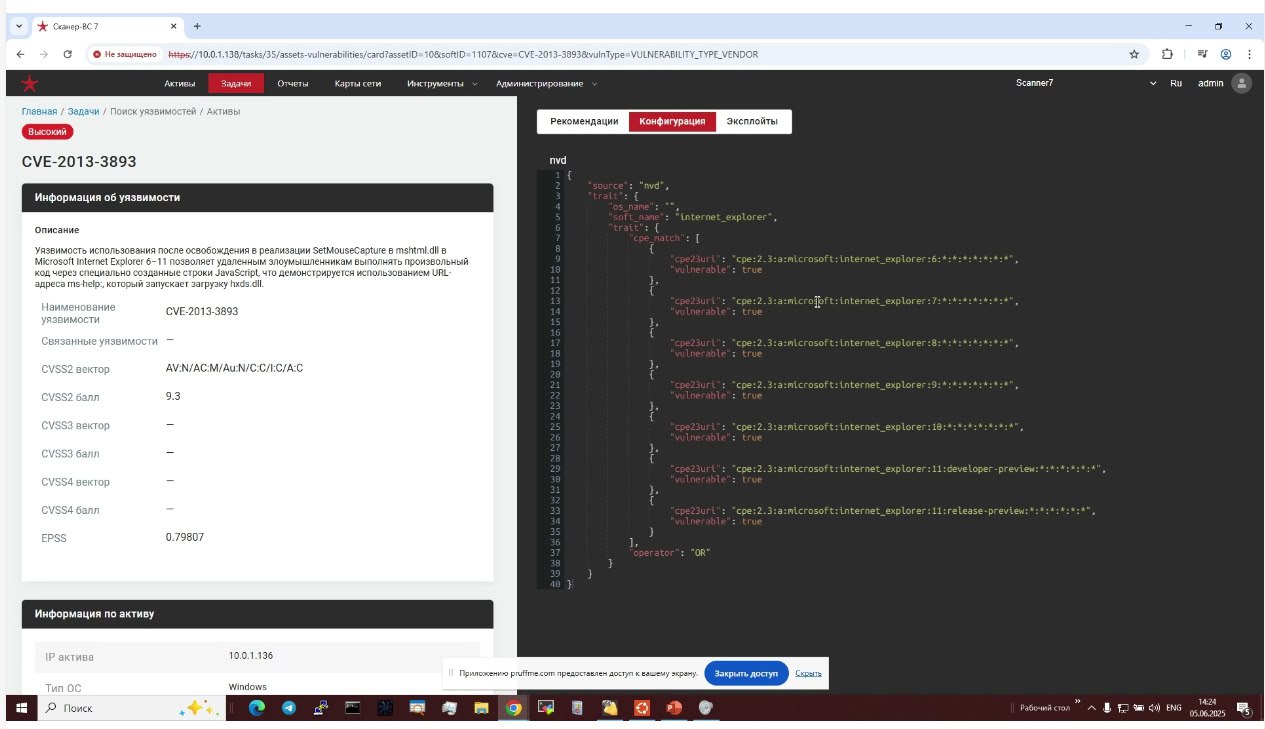Click the Поиск уязвимостей breadcrumb
This screenshot has height=729, width=1265.
click(153, 111)
